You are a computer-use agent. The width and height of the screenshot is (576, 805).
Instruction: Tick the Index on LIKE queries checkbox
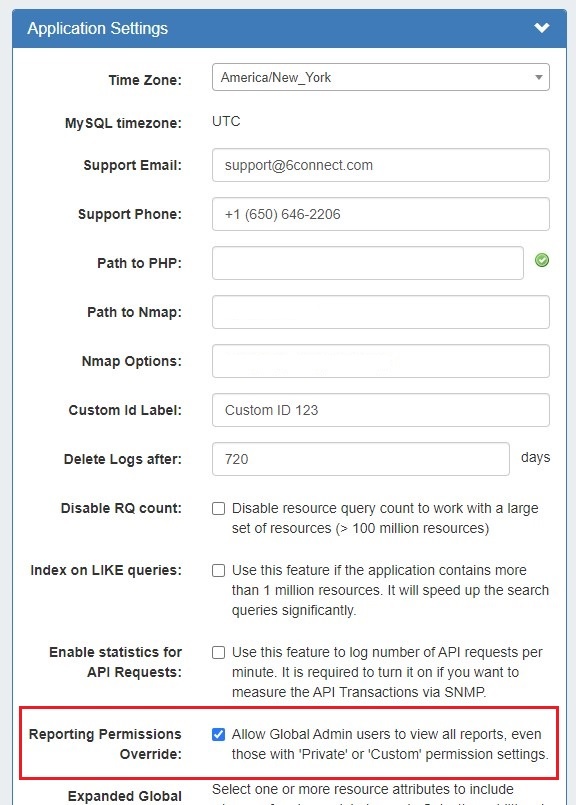pos(218,570)
